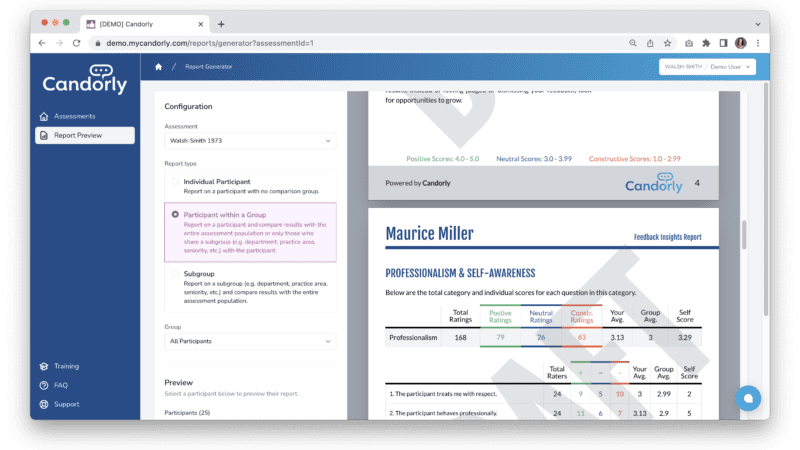
Task: Click the address bar URL
Action: [210, 43]
